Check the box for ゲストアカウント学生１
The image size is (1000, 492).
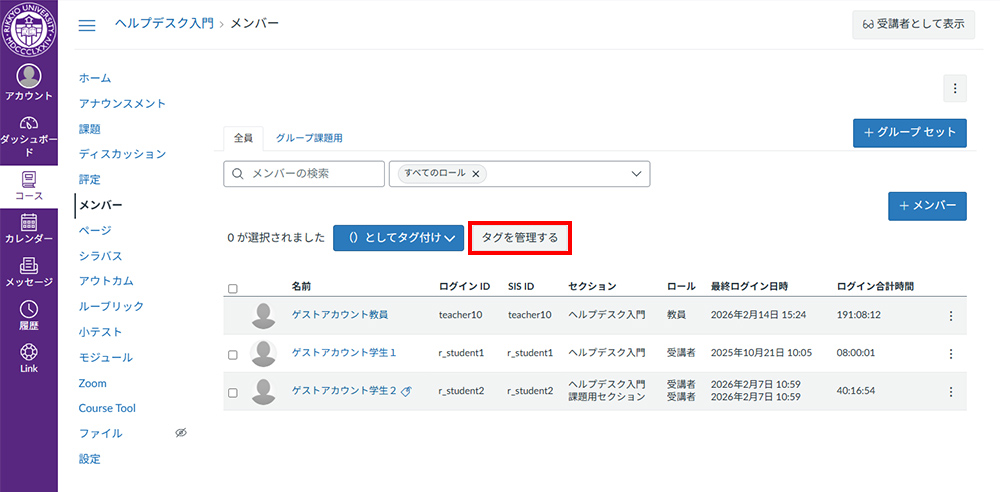[233, 354]
